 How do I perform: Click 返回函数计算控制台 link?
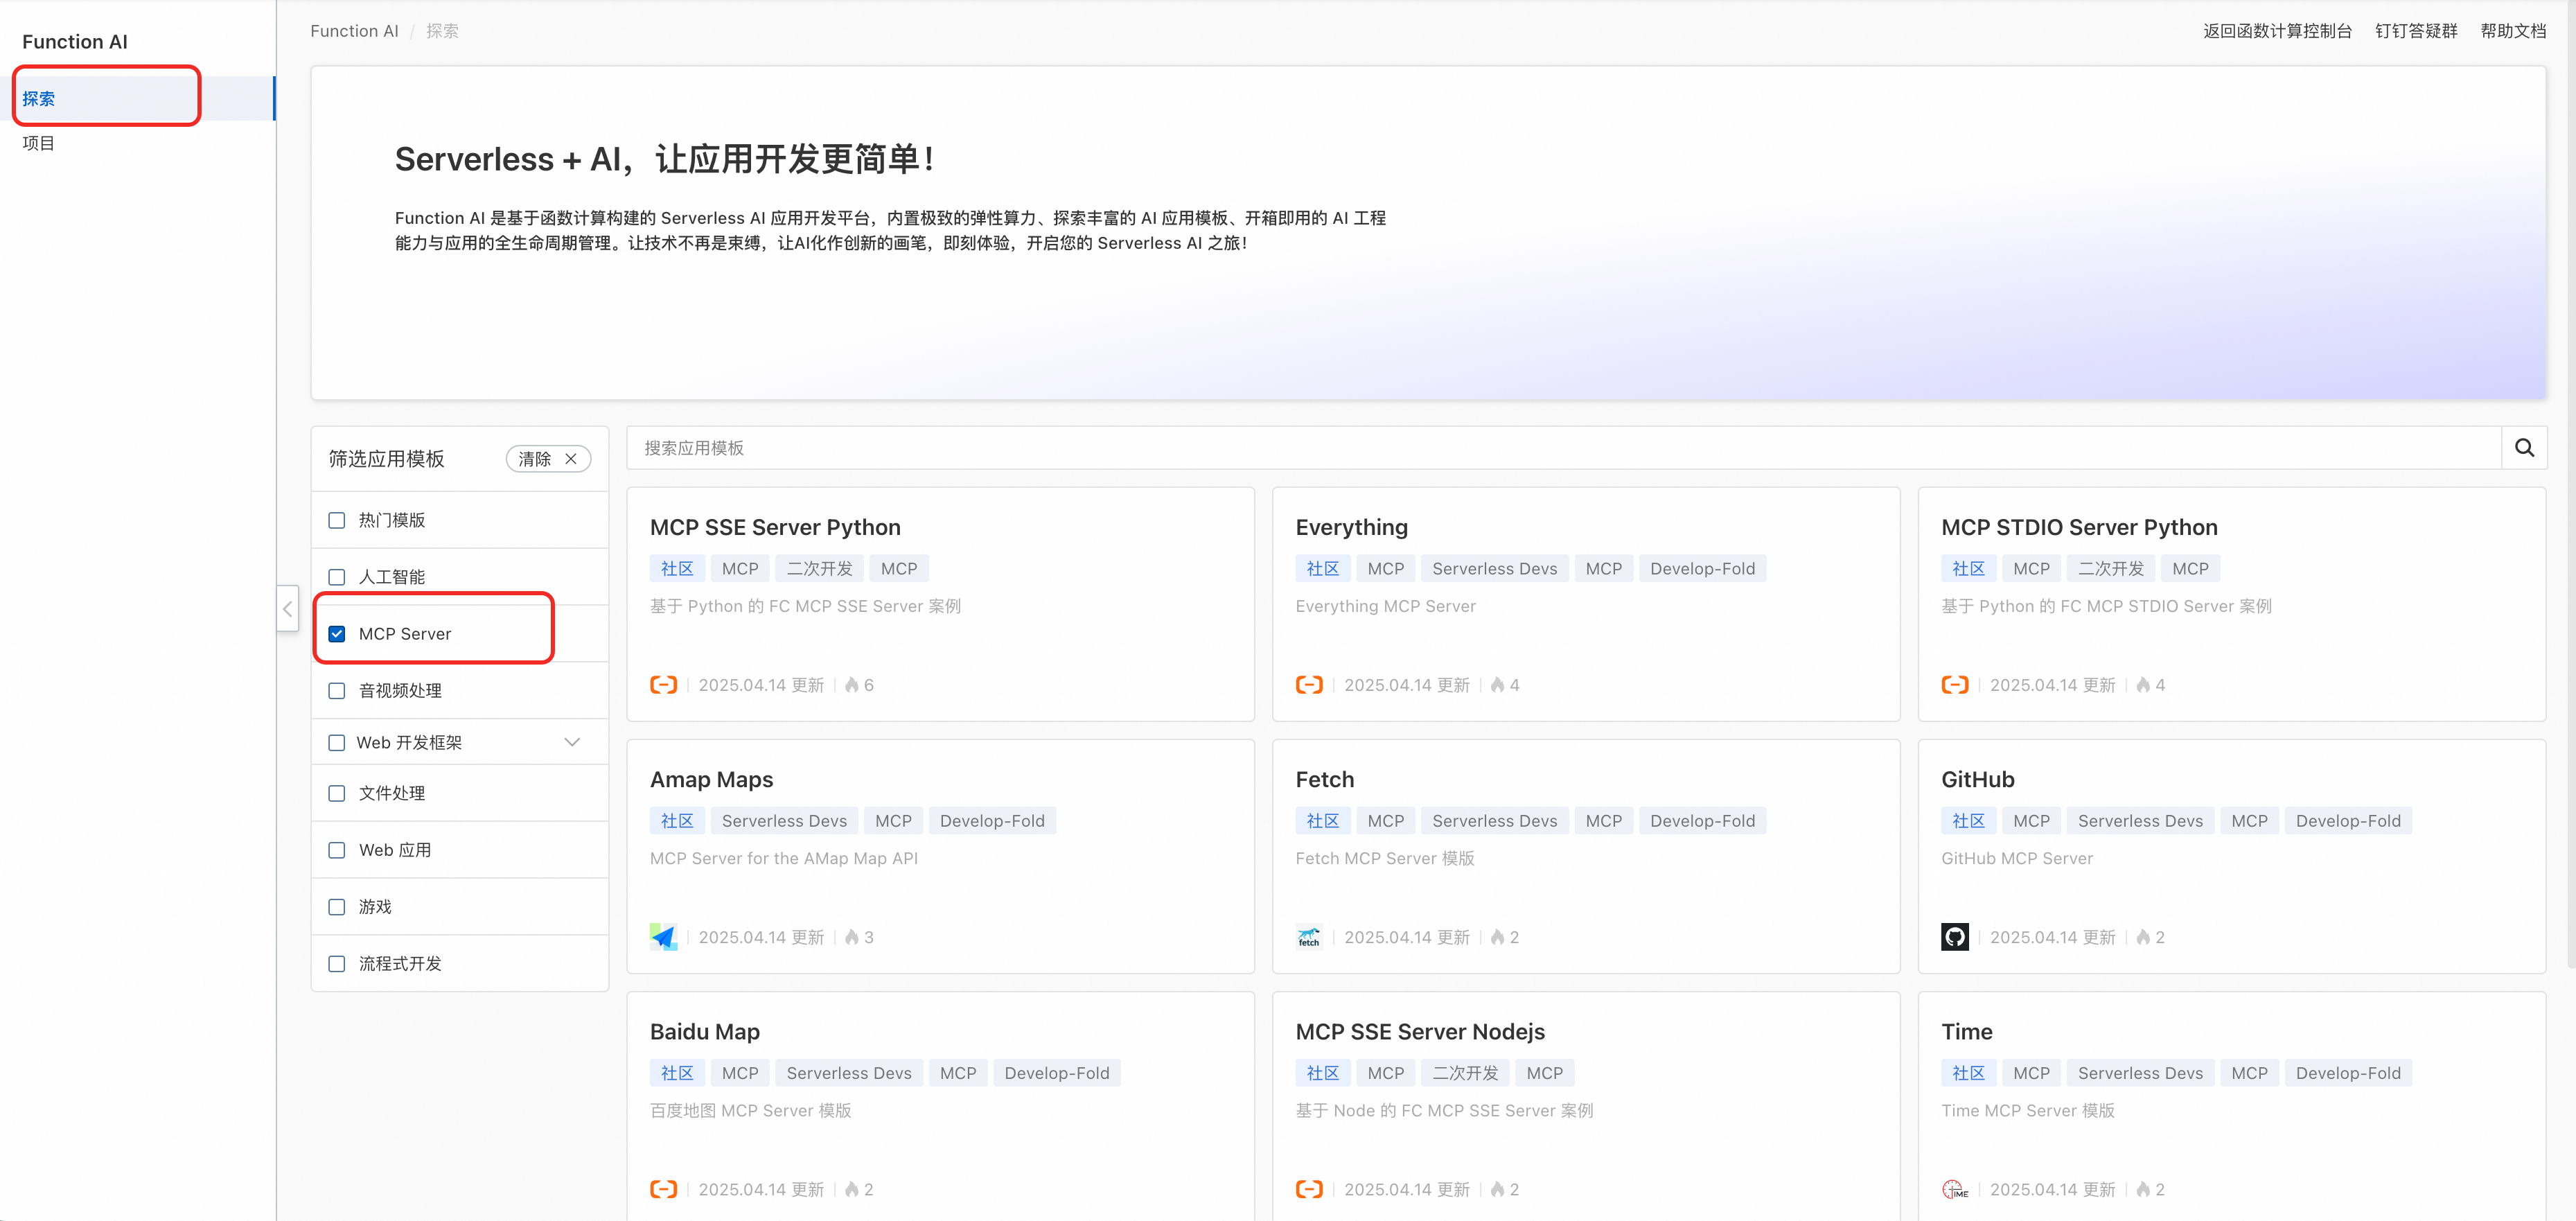tap(2277, 31)
